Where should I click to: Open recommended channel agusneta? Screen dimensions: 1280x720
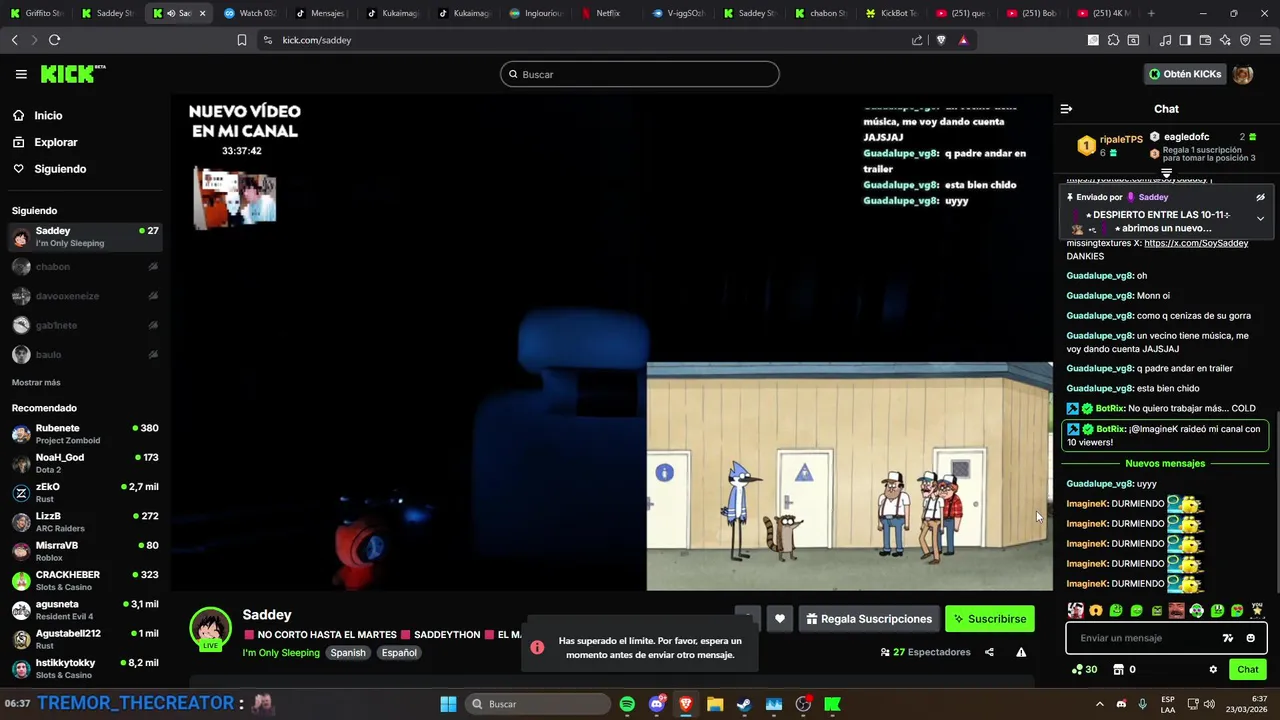(85, 610)
